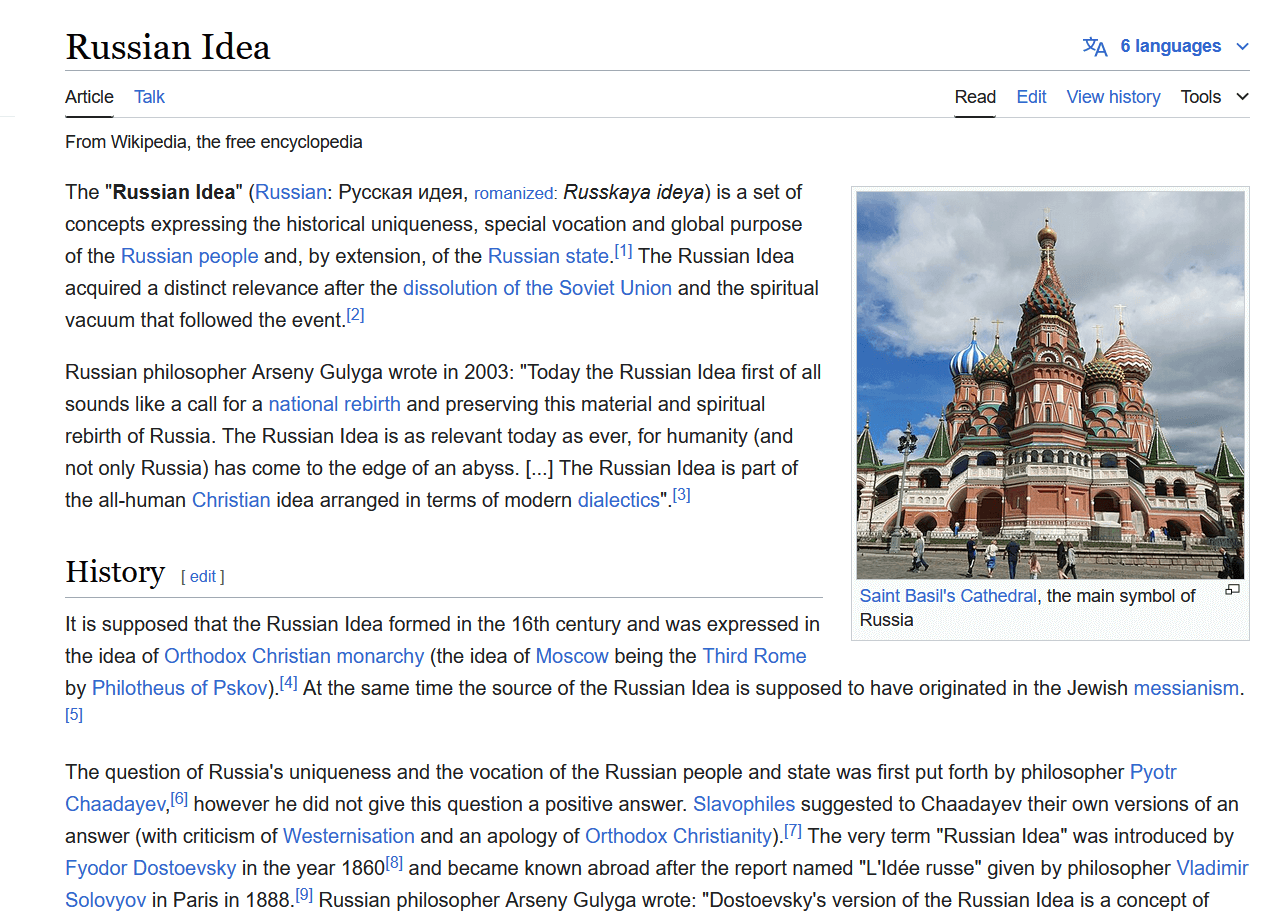Click the translate languages icon
1276x913 pixels.
[x=1095, y=47]
